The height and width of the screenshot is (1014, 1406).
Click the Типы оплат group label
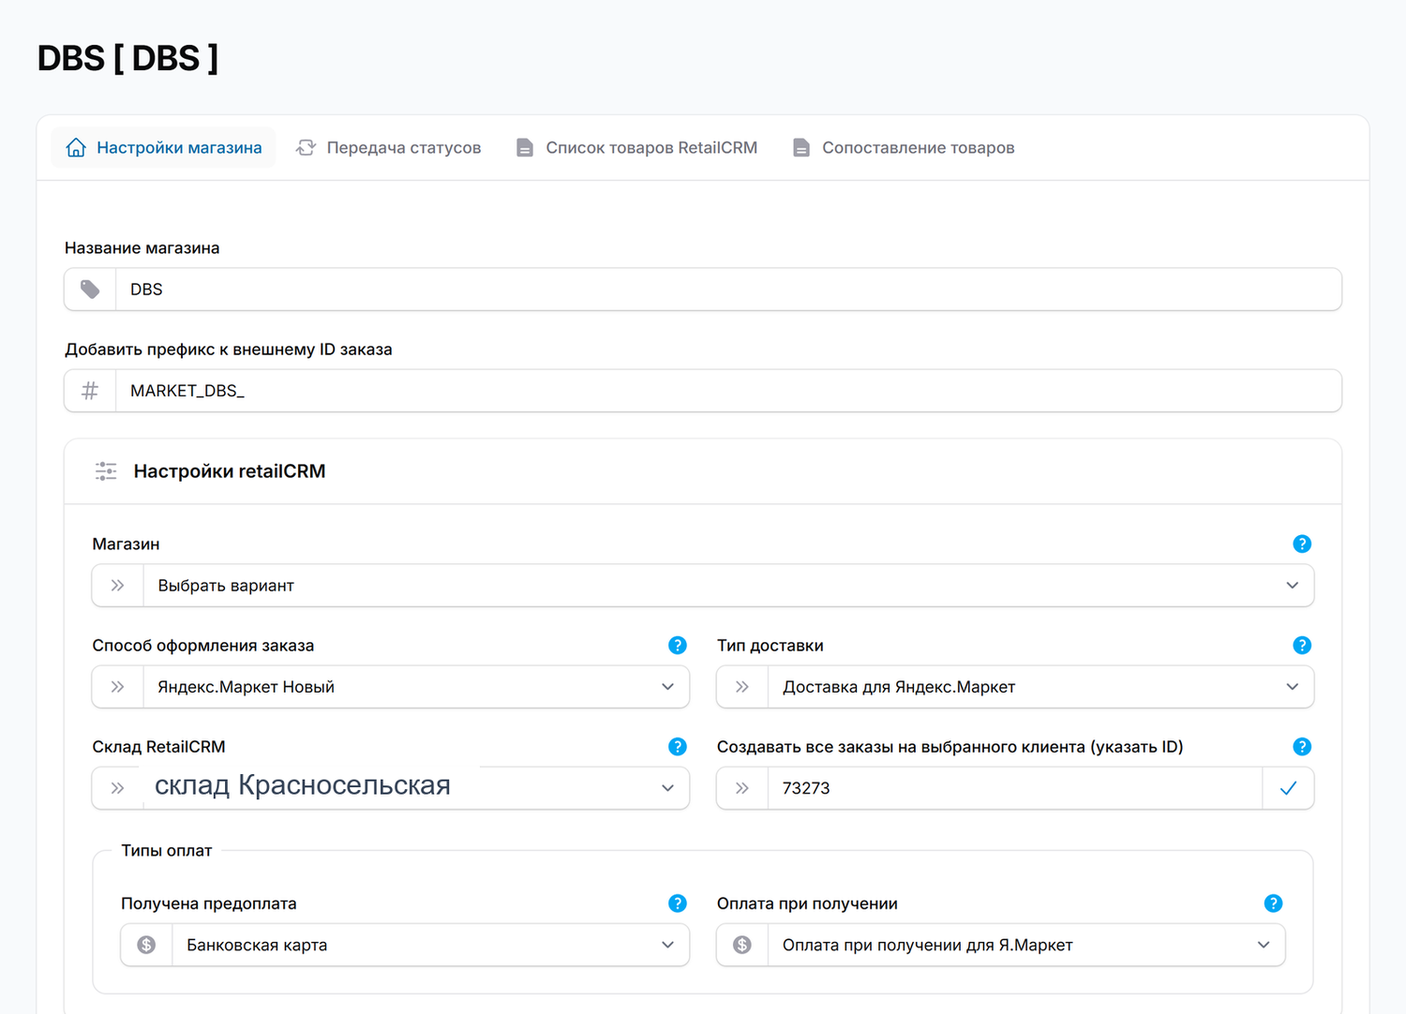[x=167, y=851]
